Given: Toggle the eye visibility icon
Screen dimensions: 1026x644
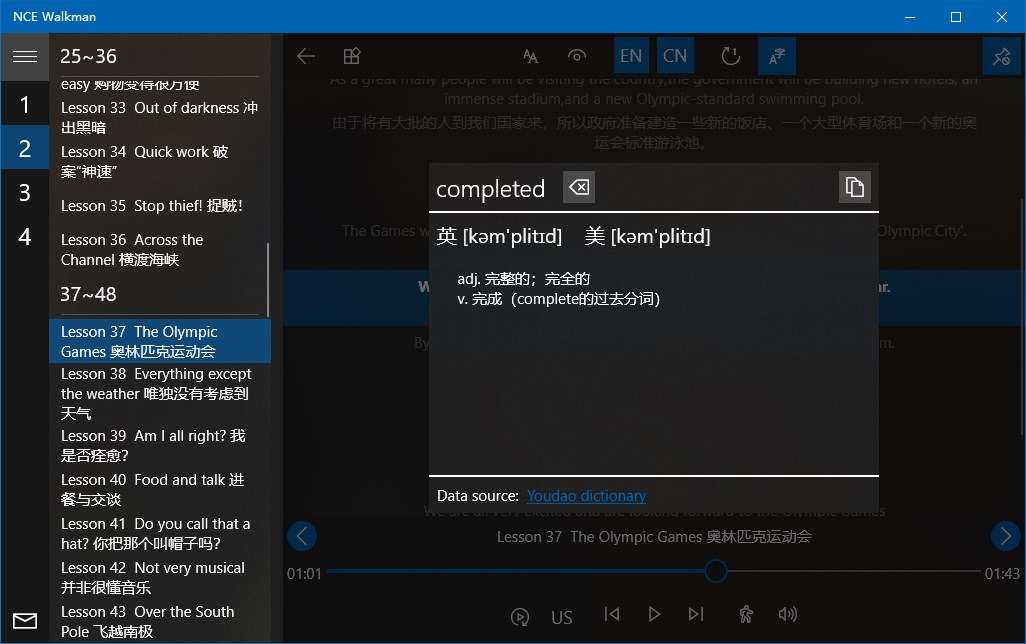Looking at the screenshot, I should (576, 56).
